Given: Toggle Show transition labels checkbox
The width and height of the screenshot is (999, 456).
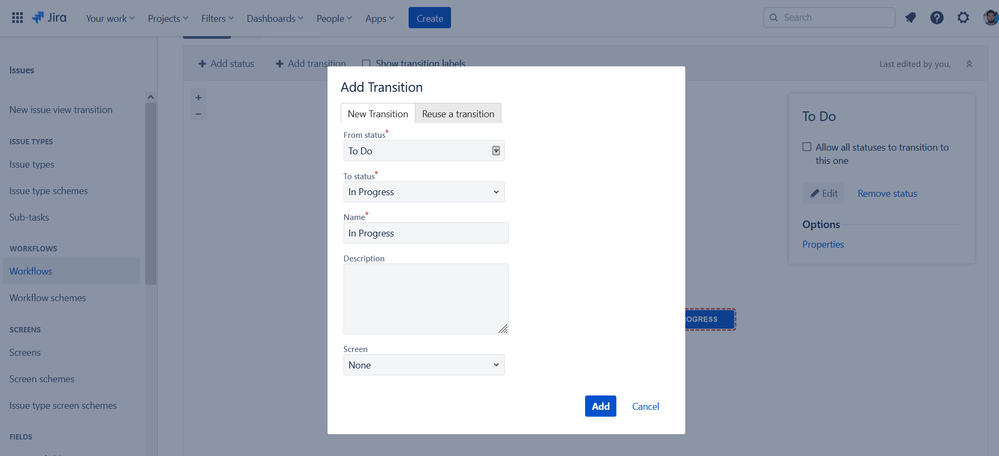Looking at the screenshot, I should (366, 64).
